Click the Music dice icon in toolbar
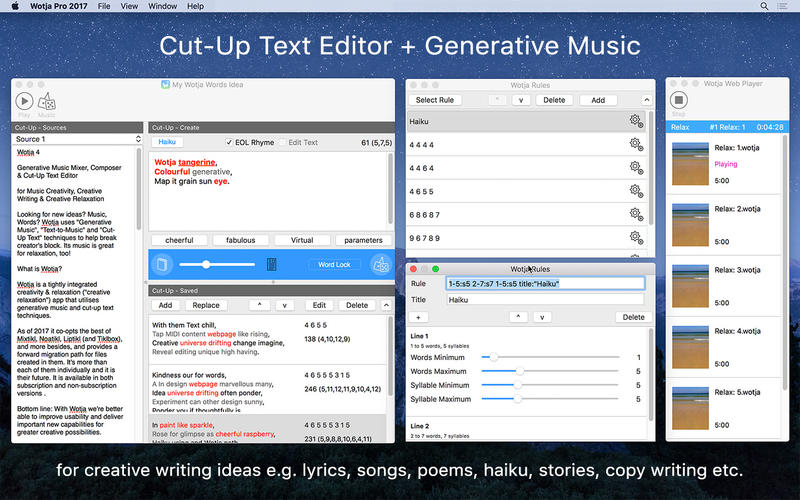The width and height of the screenshot is (800, 500). (x=46, y=102)
